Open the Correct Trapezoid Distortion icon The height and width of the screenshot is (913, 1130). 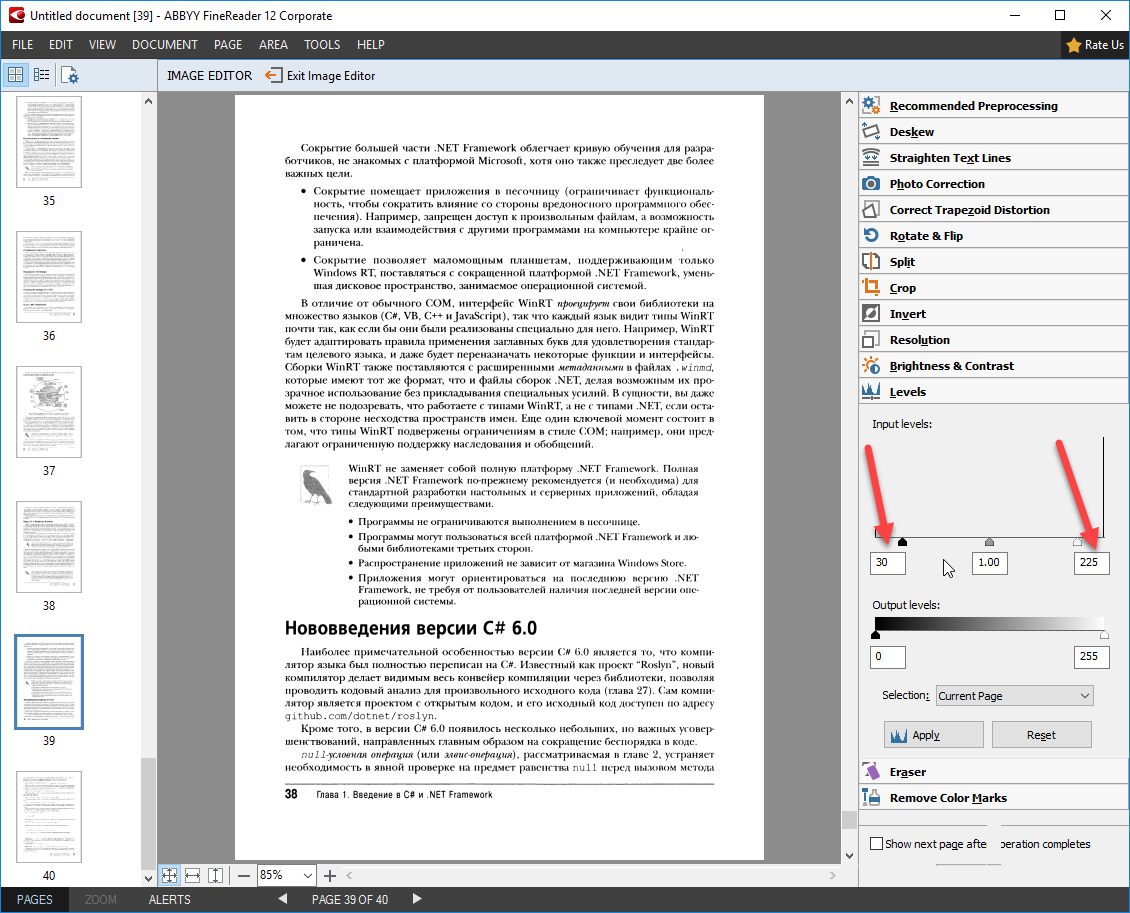click(x=871, y=209)
